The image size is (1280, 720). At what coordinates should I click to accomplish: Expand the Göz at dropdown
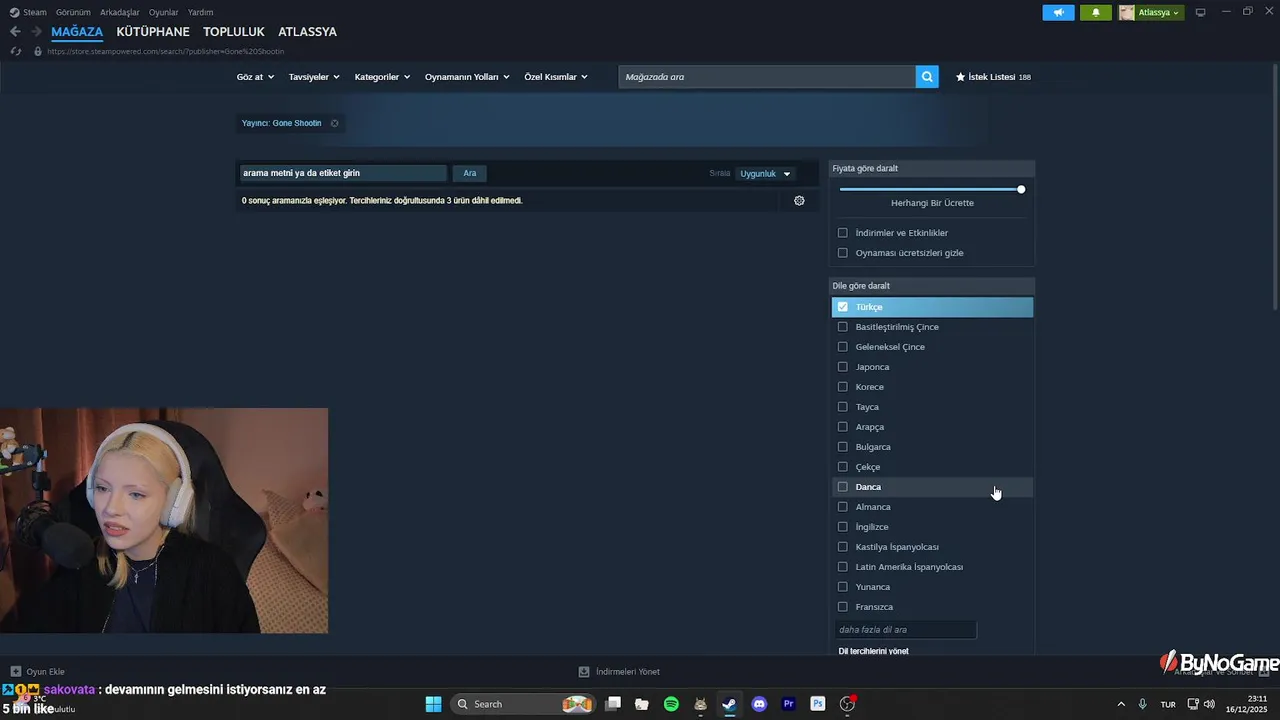tap(255, 77)
